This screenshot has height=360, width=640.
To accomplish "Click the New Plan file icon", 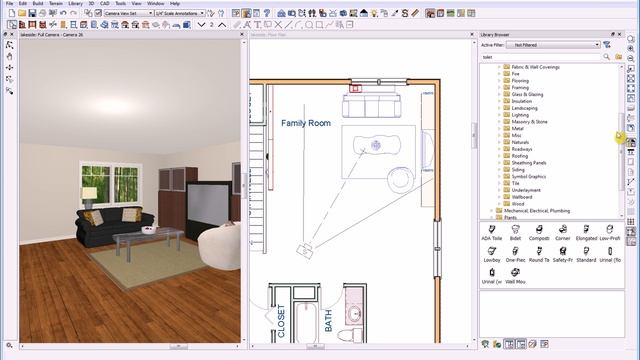I will pos(11,13).
